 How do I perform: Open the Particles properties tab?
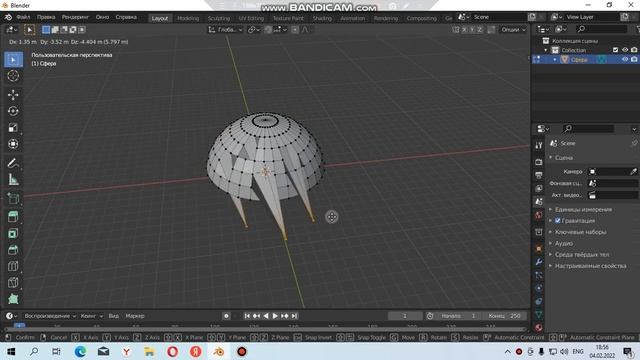click(x=539, y=275)
